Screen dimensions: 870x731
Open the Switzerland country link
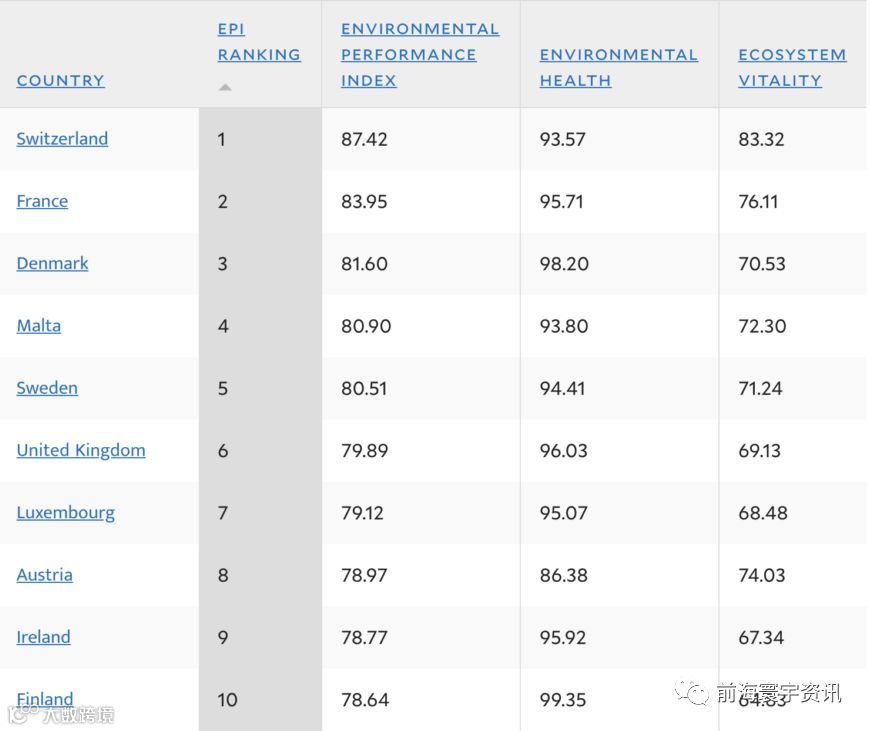[x=62, y=139]
